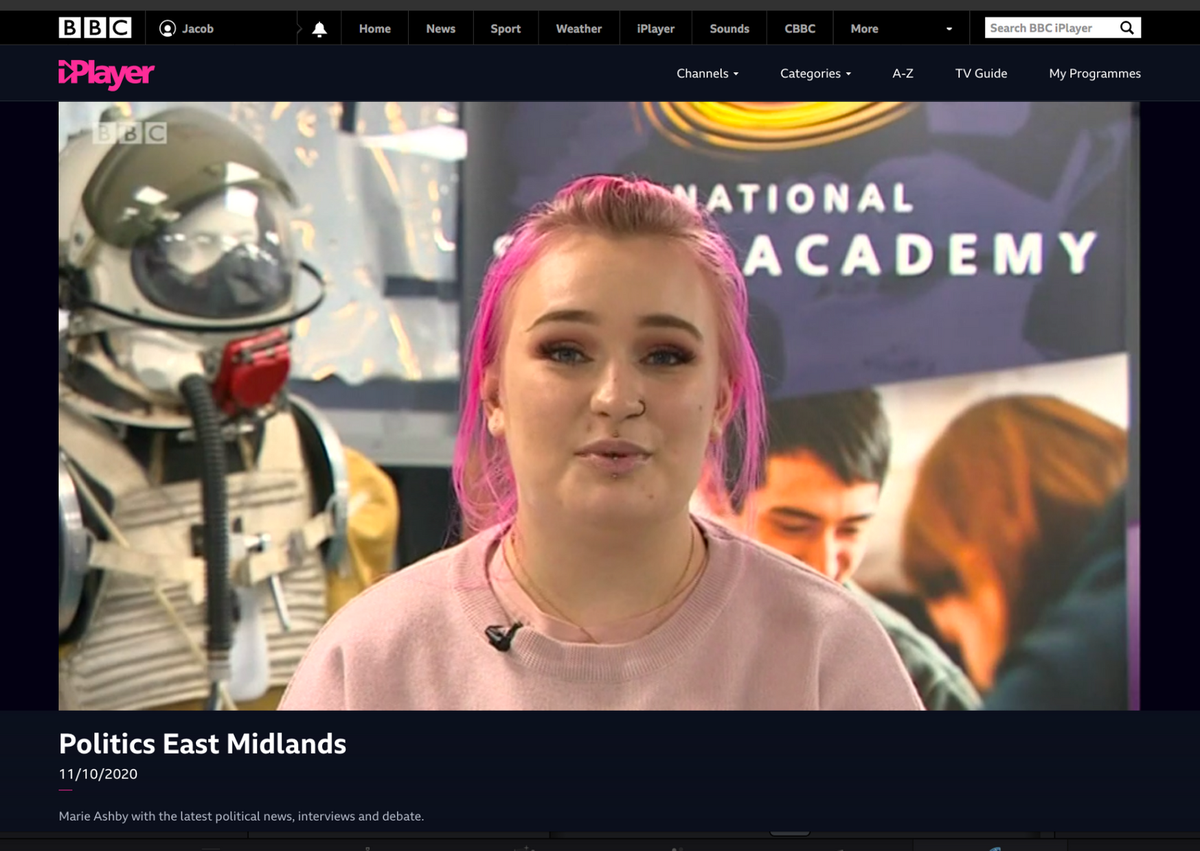Open the A-Z programme list
This screenshot has width=1200, height=851.
pyautogui.click(x=903, y=73)
